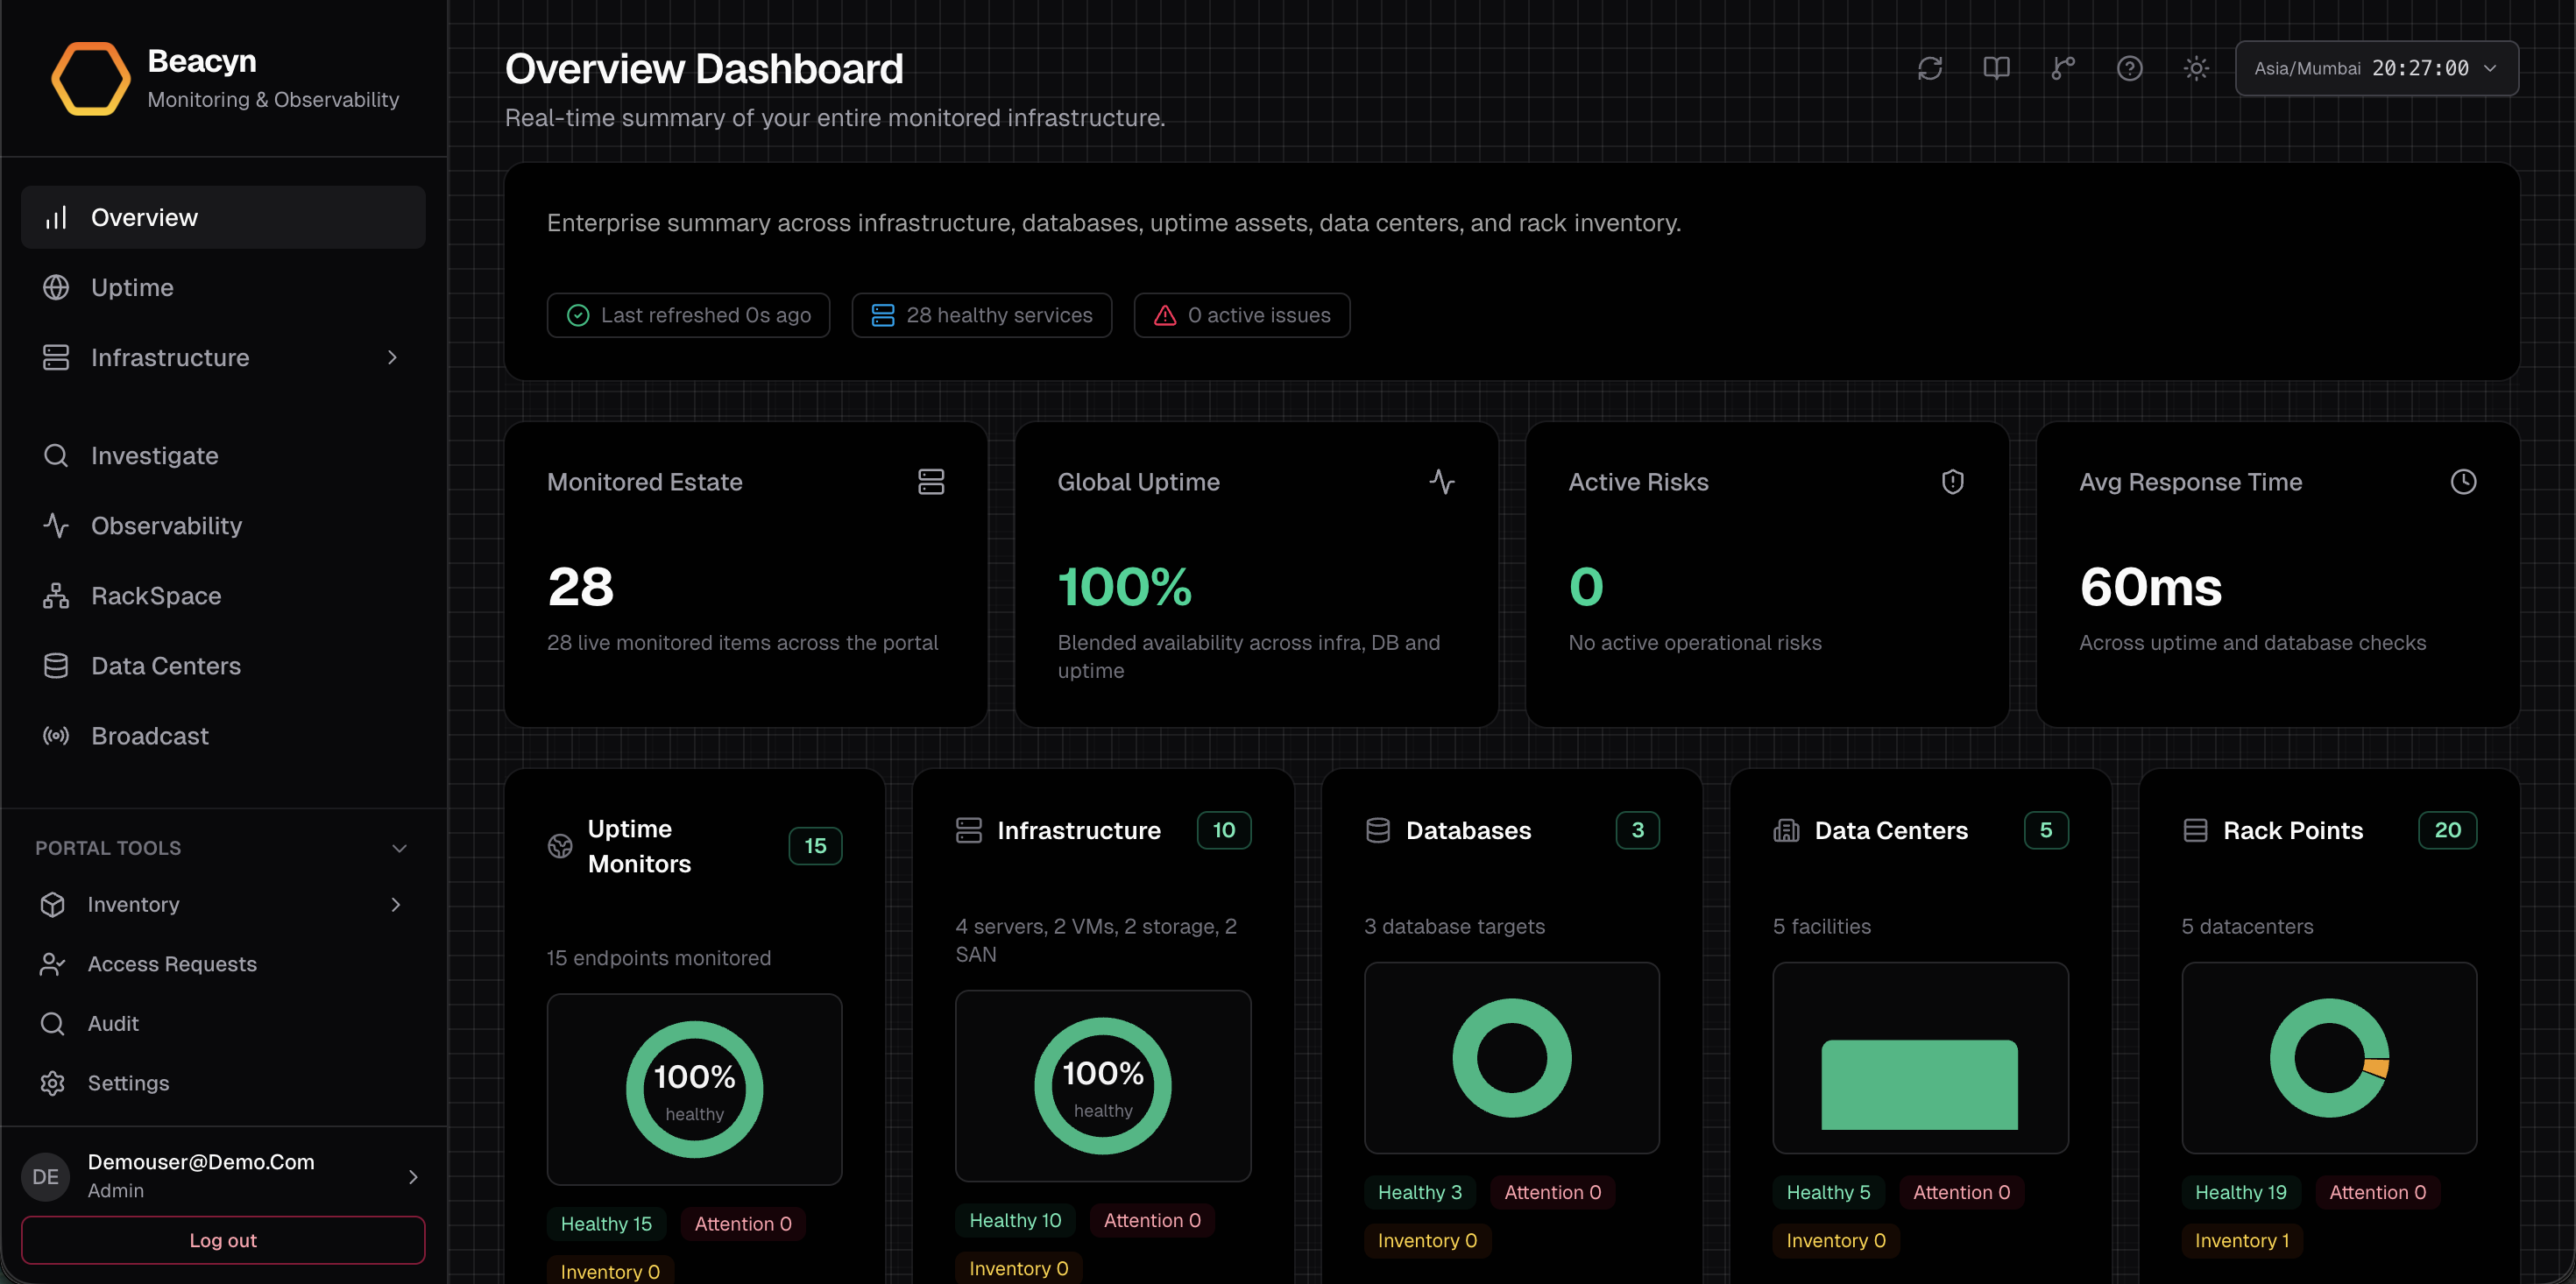
Task: Go to Overview in sidebar
Action: [x=223, y=217]
